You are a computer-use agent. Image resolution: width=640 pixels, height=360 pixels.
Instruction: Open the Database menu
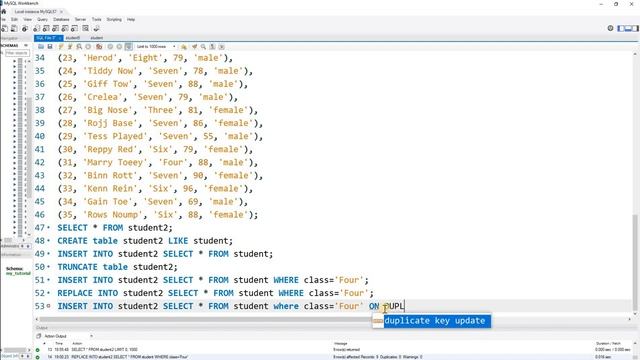pos(61,20)
